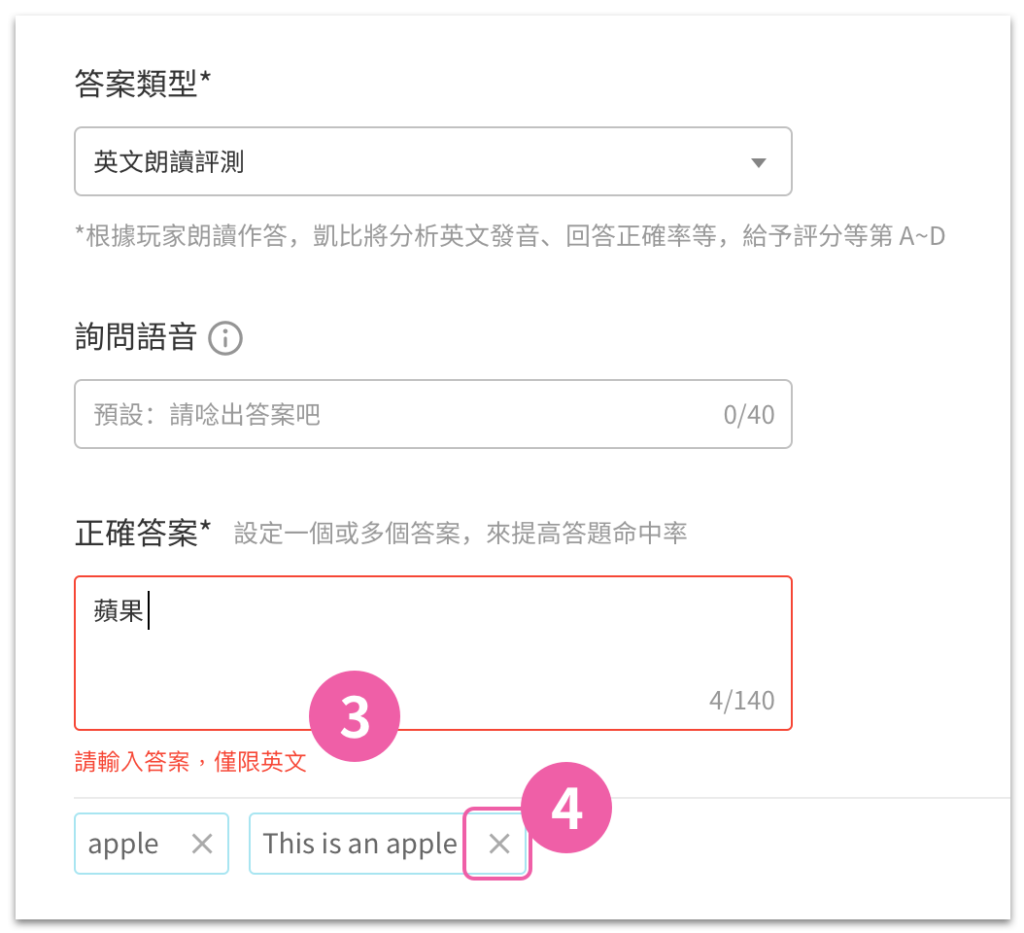Click the 'This is an apple' chip text
The height and width of the screenshot is (933, 1024).
coord(360,844)
